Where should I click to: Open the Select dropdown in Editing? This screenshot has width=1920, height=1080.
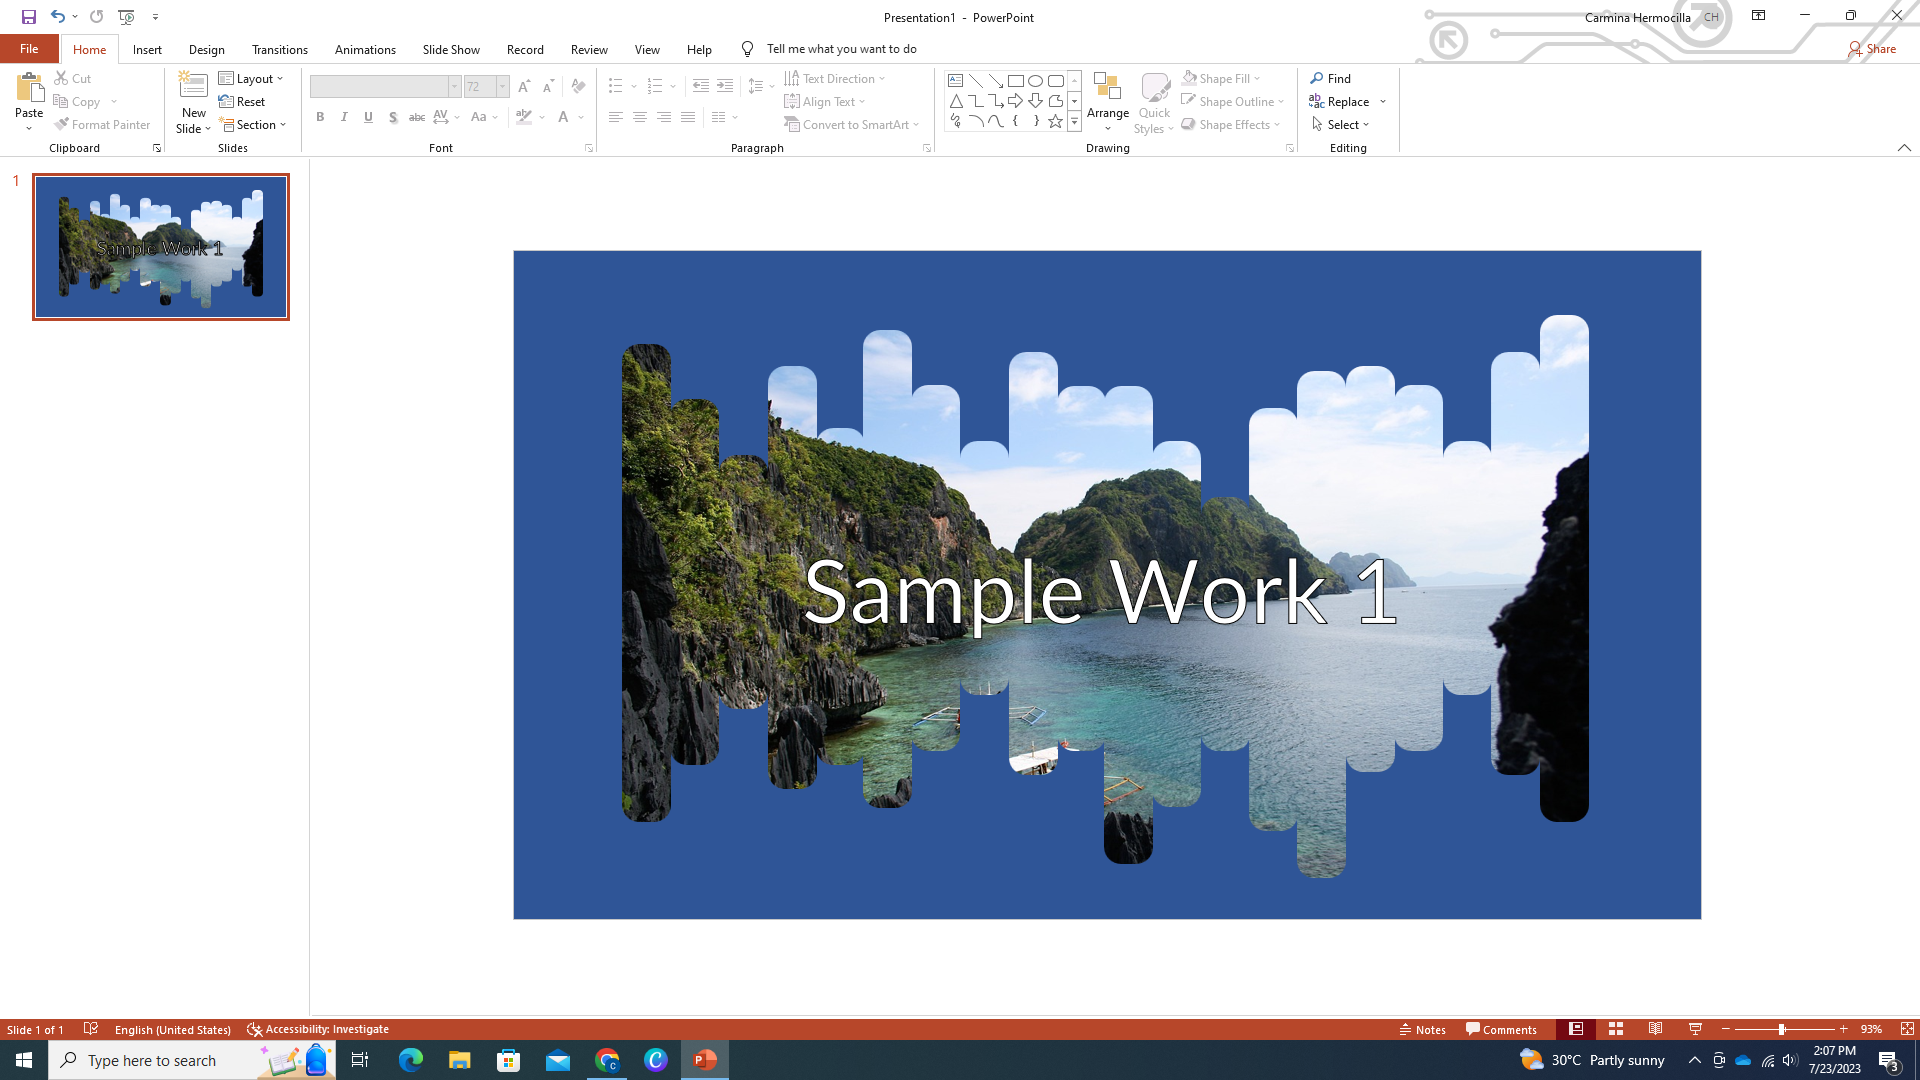coord(1340,125)
